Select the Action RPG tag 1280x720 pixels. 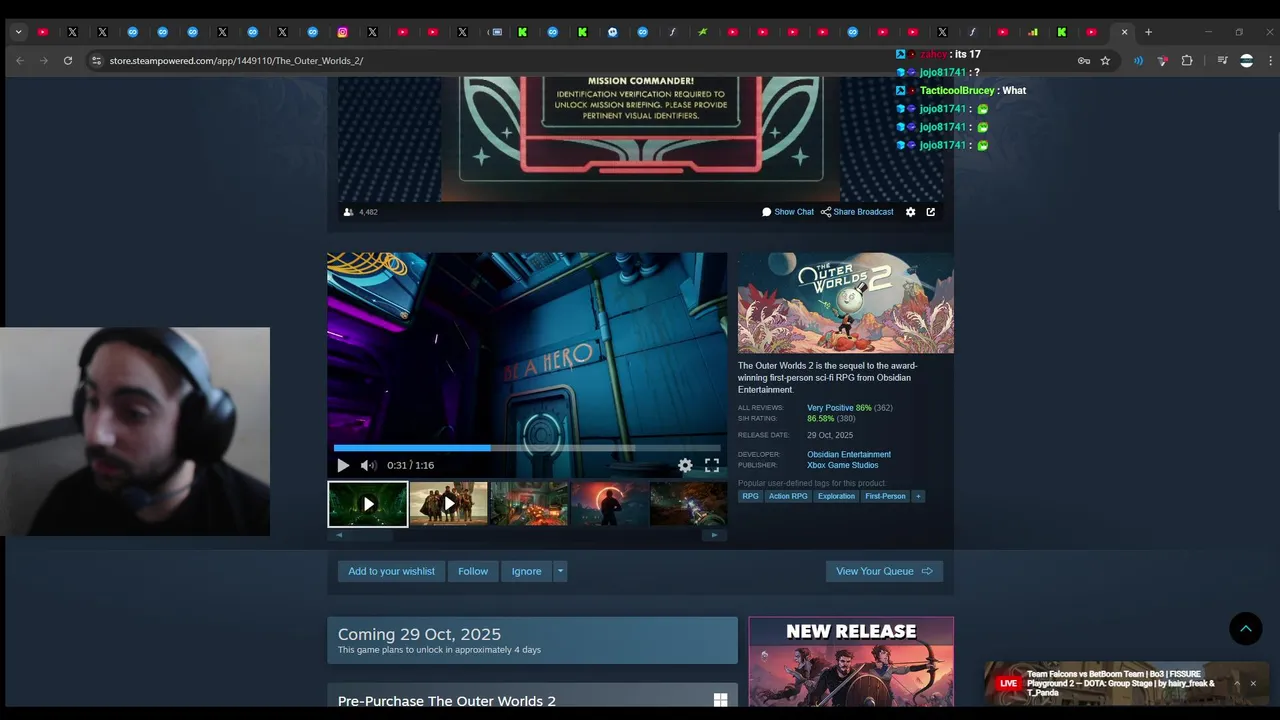coord(788,496)
